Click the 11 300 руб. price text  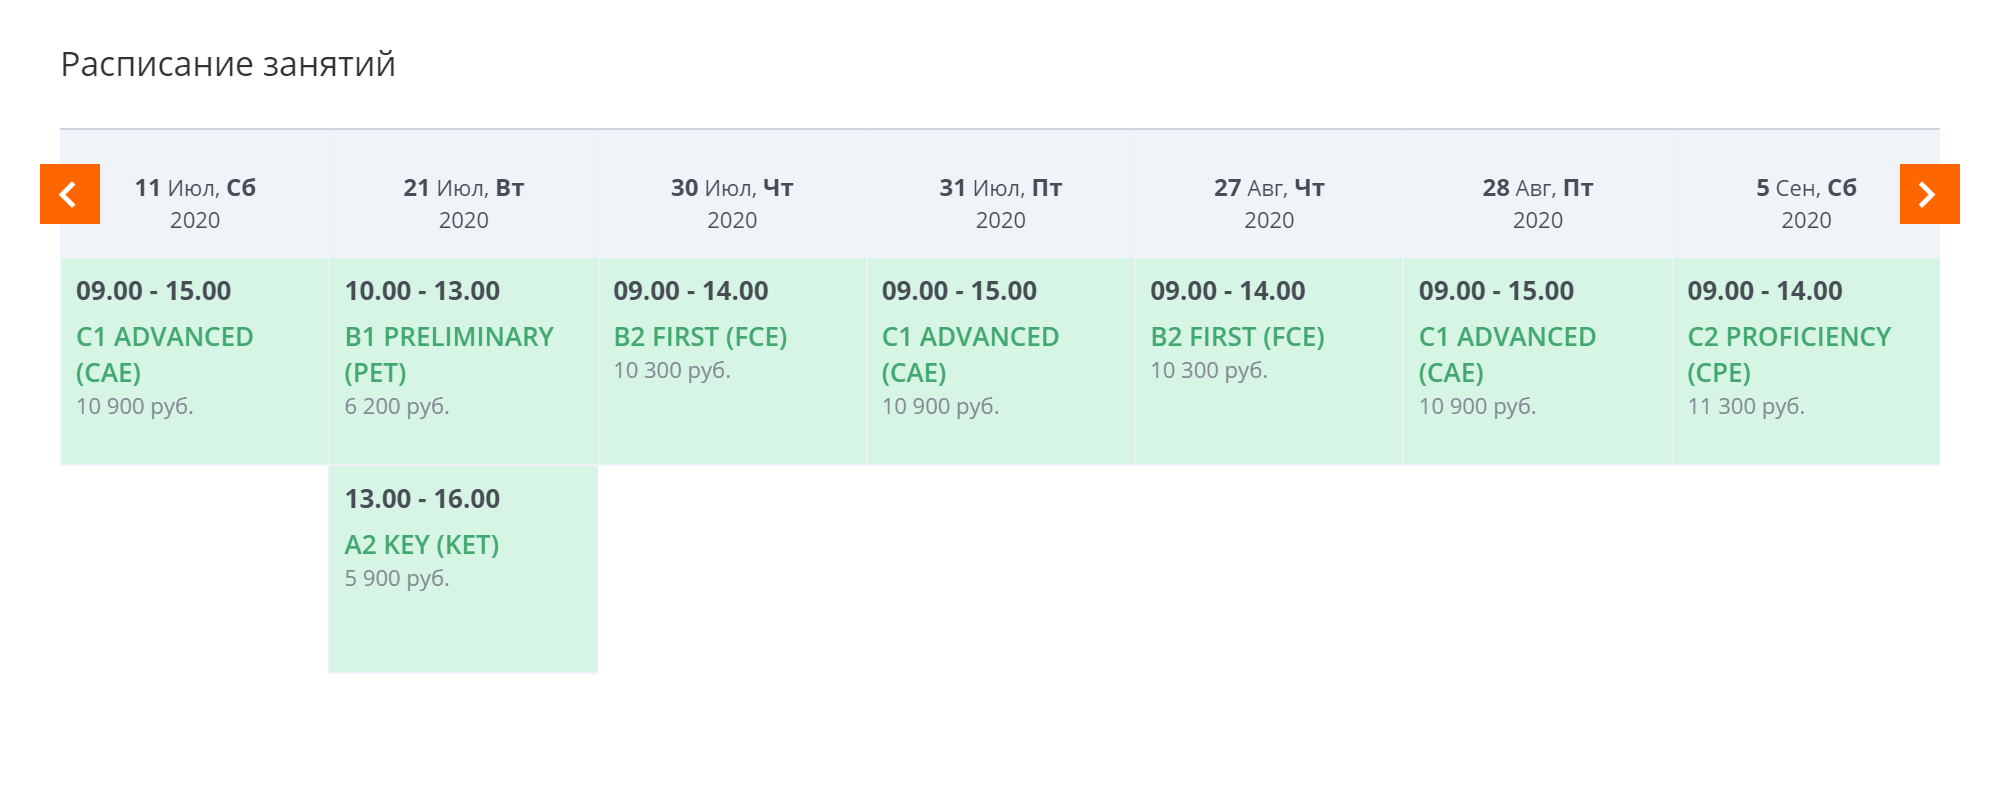tap(1746, 406)
